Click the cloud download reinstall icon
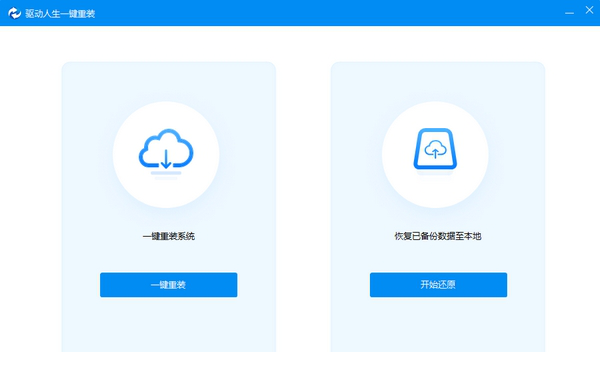This screenshot has height=366, width=600. pos(166,154)
